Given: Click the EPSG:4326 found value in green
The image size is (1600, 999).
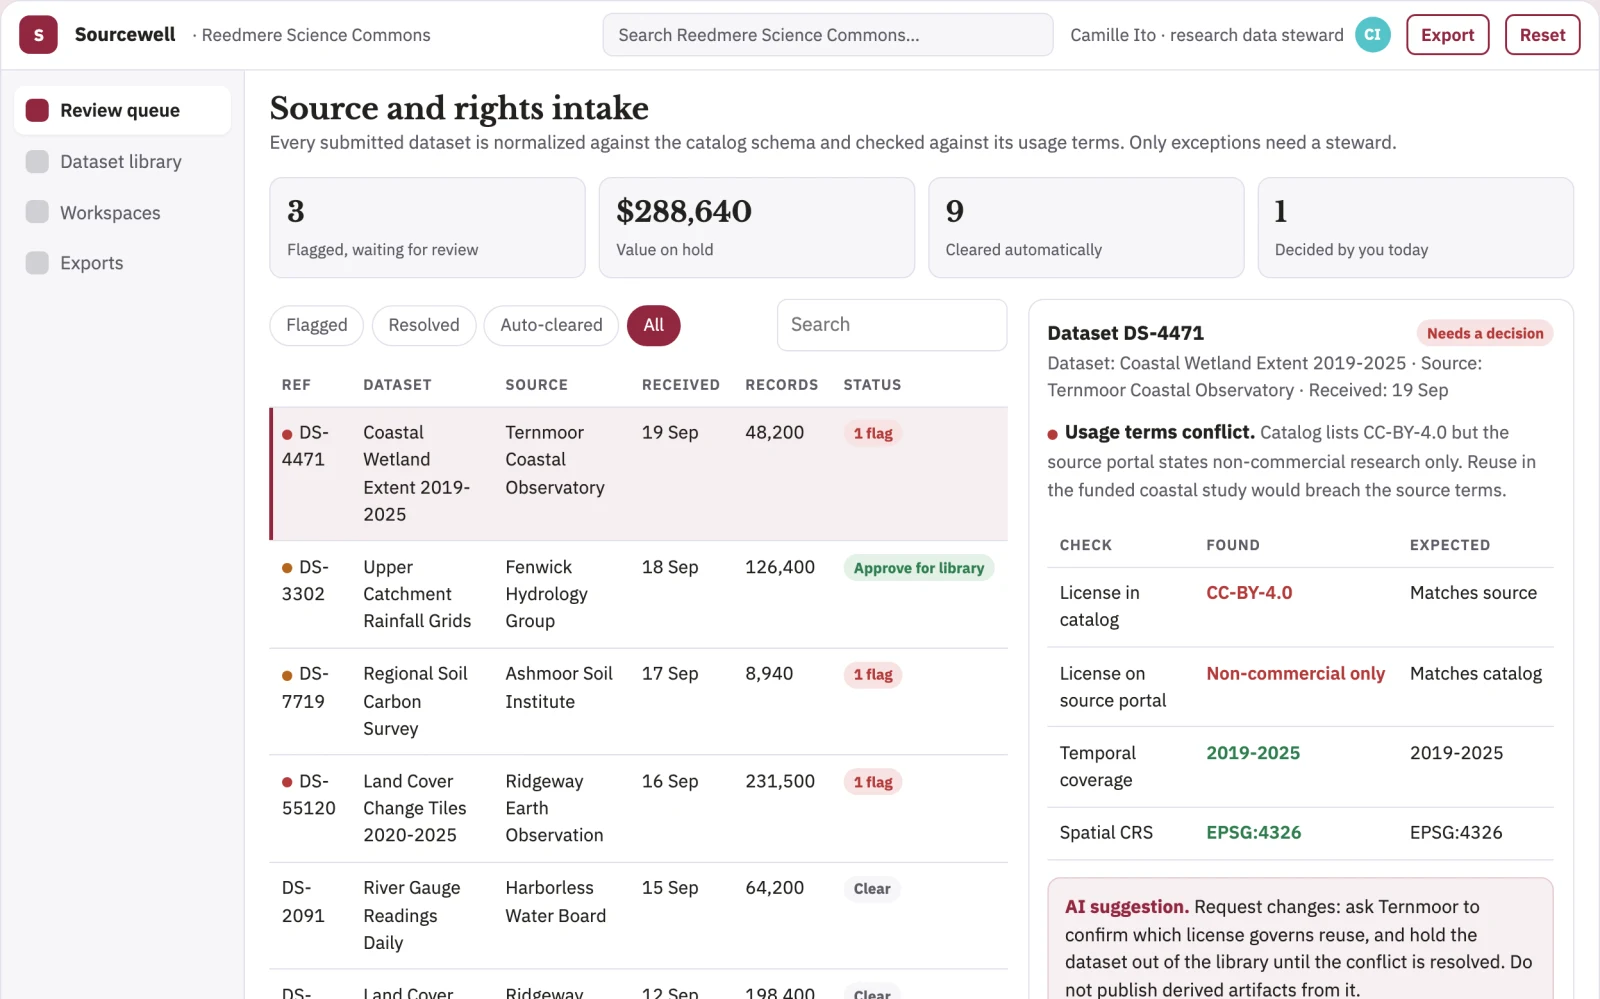Looking at the screenshot, I should 1253,833.
